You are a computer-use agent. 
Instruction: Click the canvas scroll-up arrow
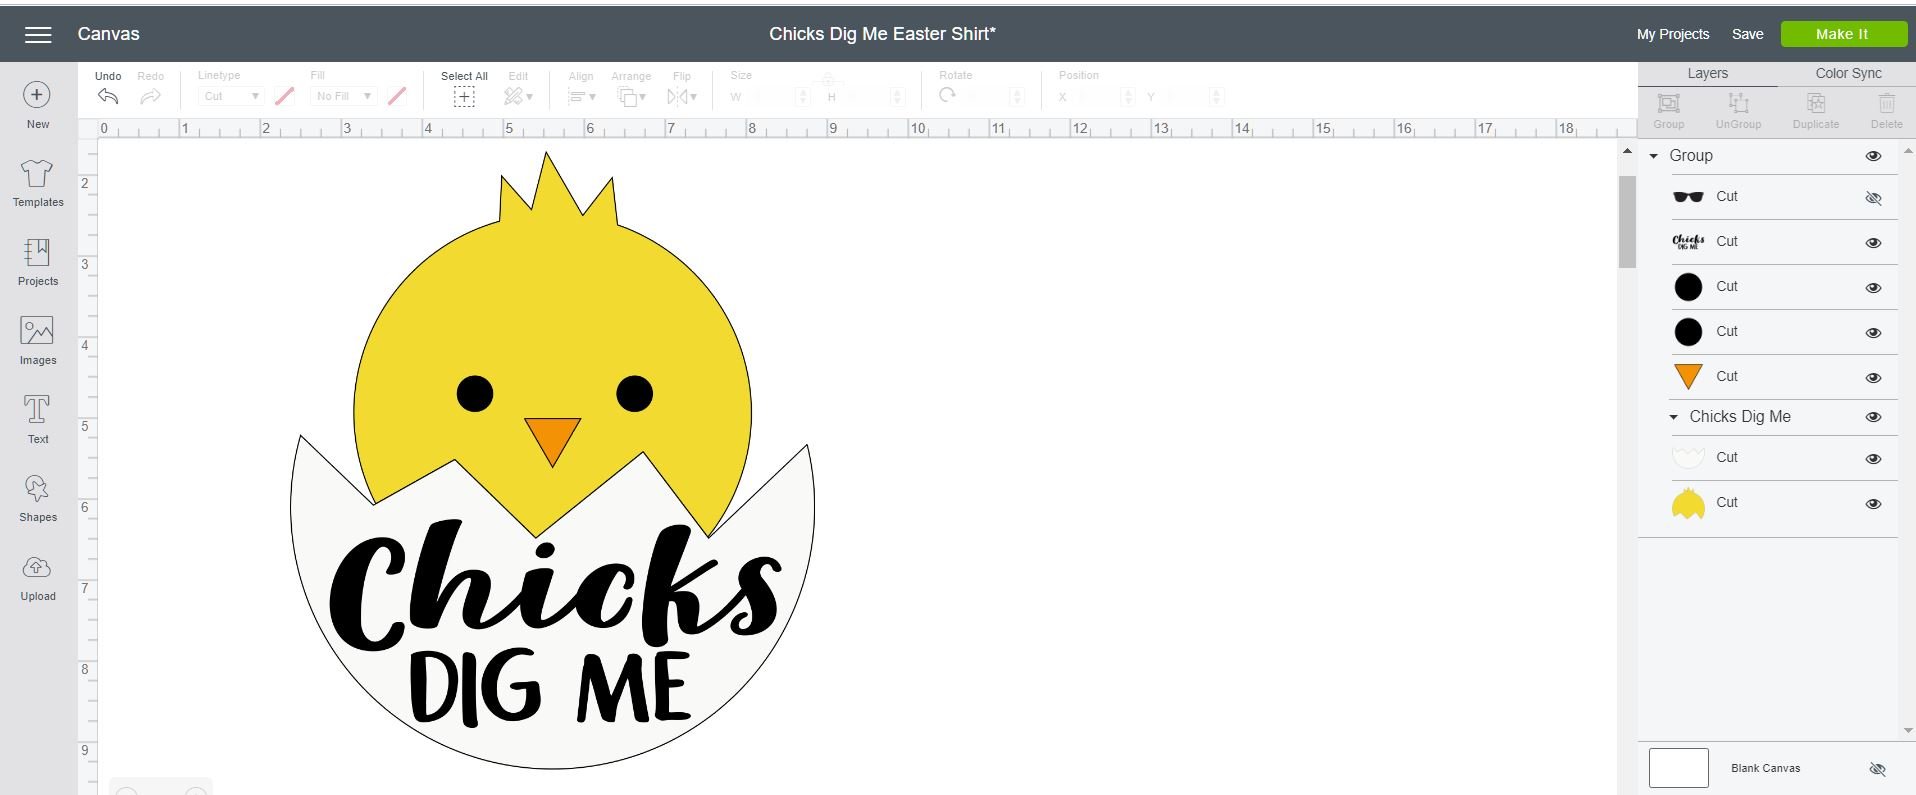(1627, 152)
